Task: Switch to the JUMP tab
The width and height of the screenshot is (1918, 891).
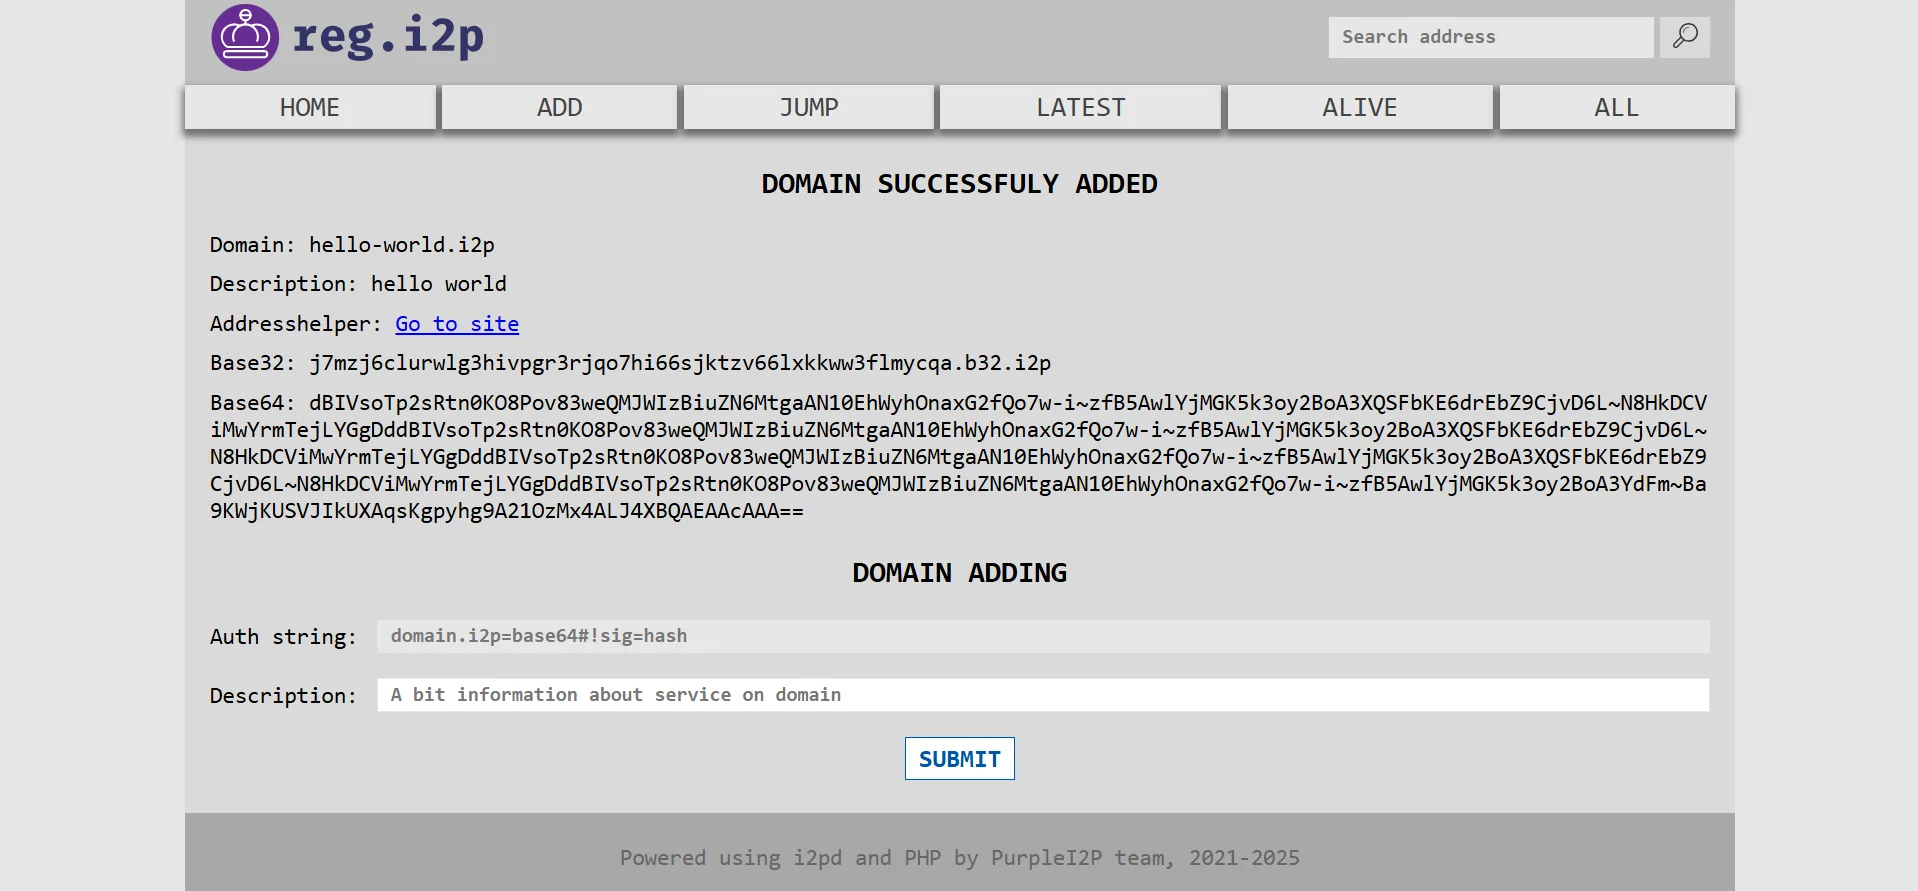Action: (x=809, y=108)
